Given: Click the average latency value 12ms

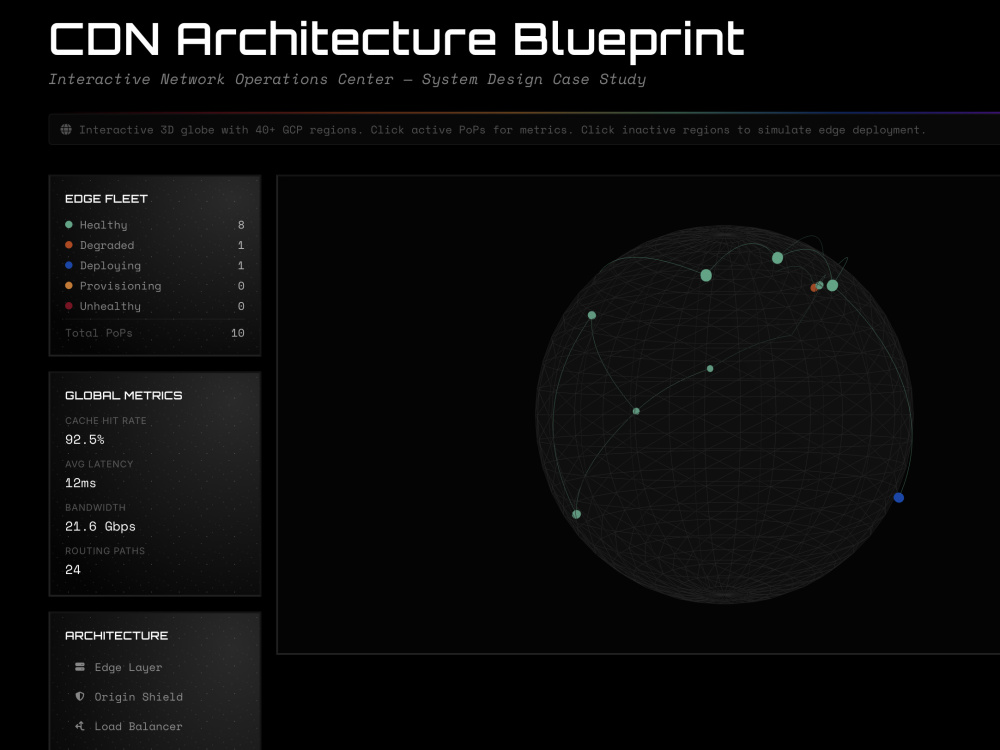Looking at the screenshot, I should pyautogui.click(x=80, y=483).
